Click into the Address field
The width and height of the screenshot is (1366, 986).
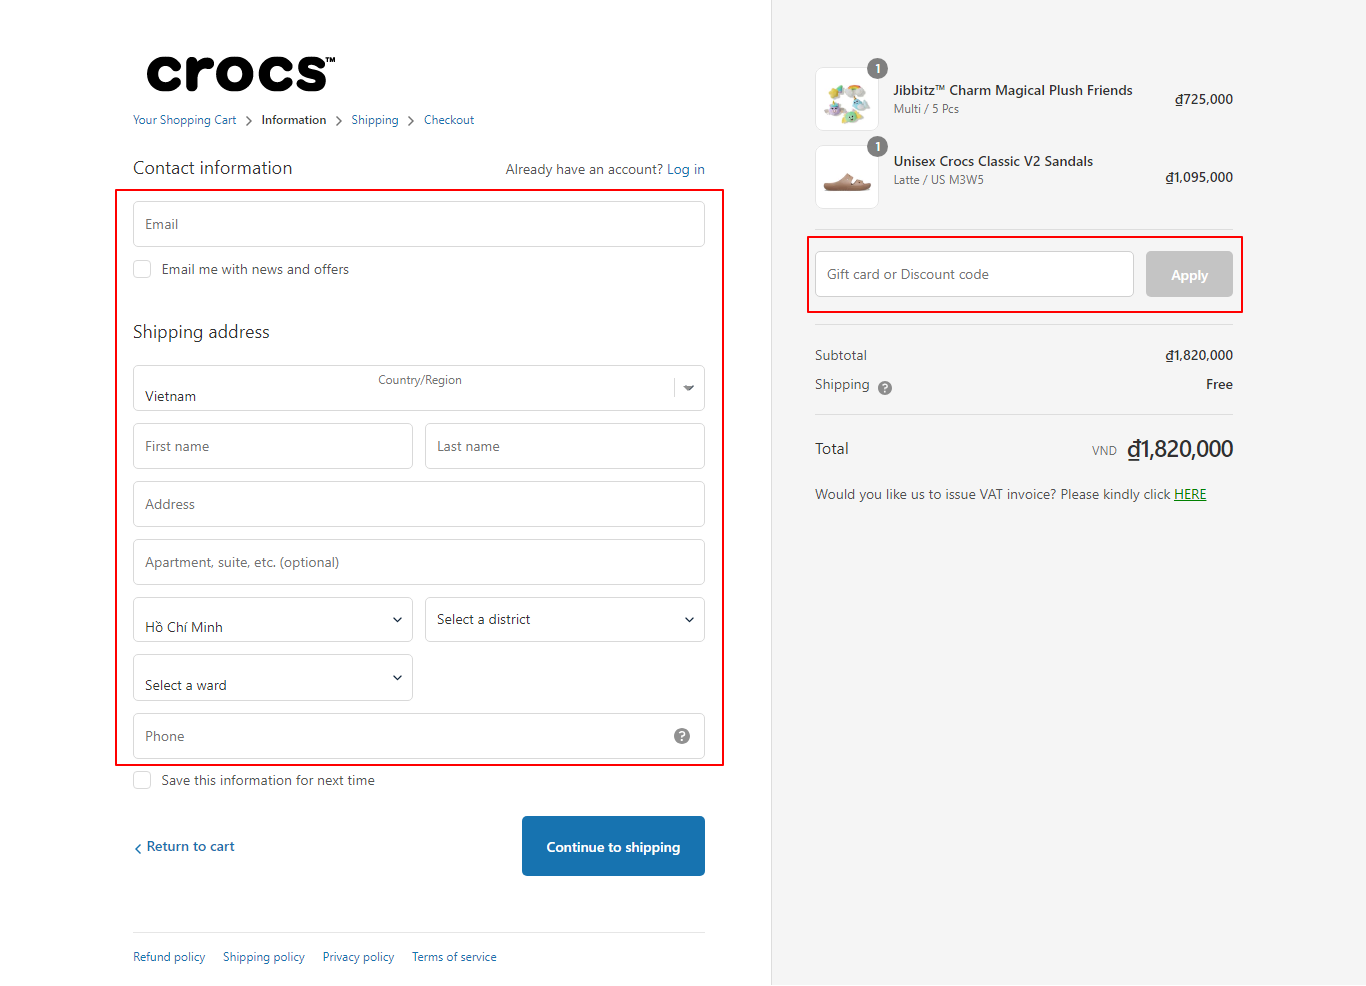point(419,504)
